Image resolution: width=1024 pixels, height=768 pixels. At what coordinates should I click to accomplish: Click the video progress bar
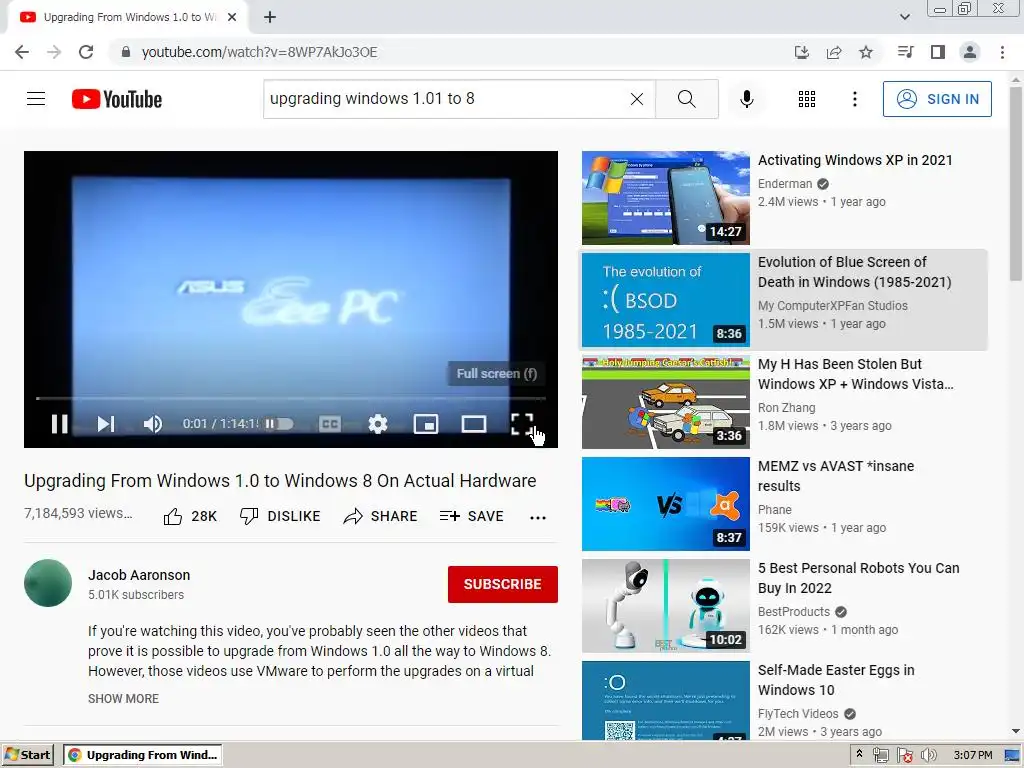291,398
